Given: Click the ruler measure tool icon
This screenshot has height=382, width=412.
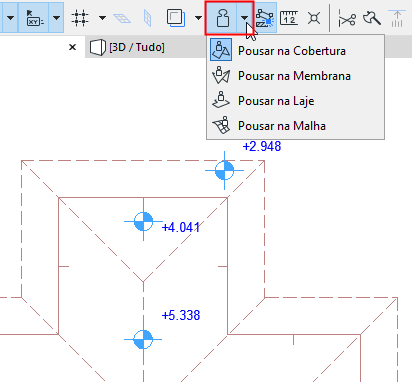Looking at the screenshot, I should click(289, 18).
